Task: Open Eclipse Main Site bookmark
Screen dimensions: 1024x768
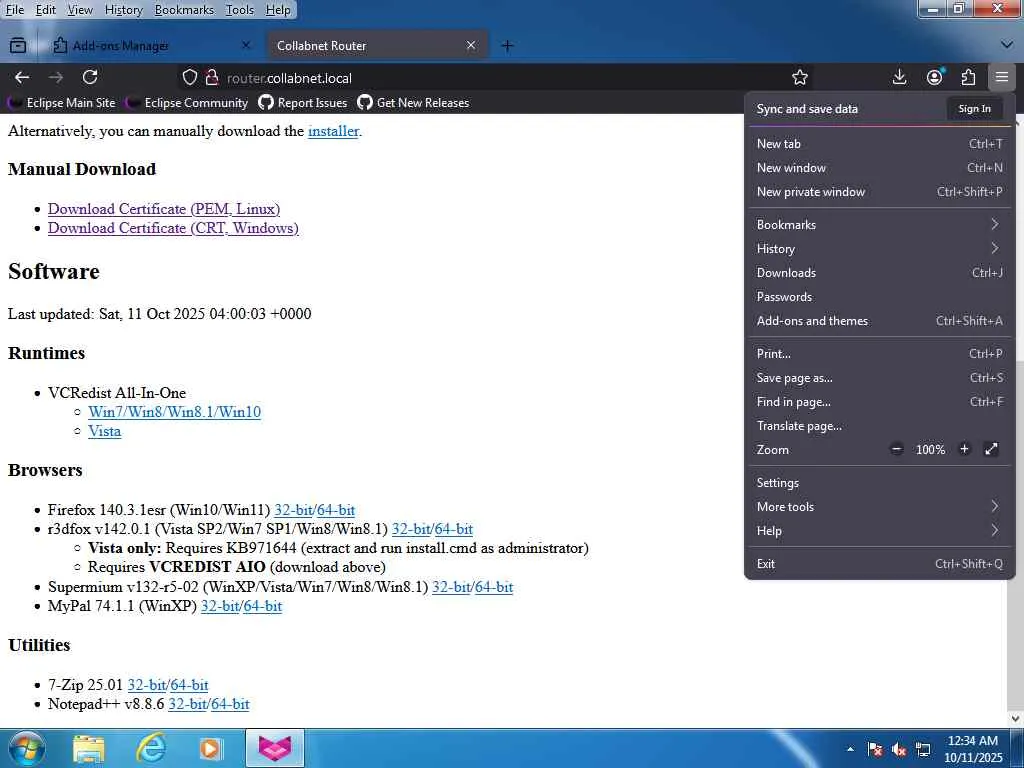Action: (x=61, y=103)
